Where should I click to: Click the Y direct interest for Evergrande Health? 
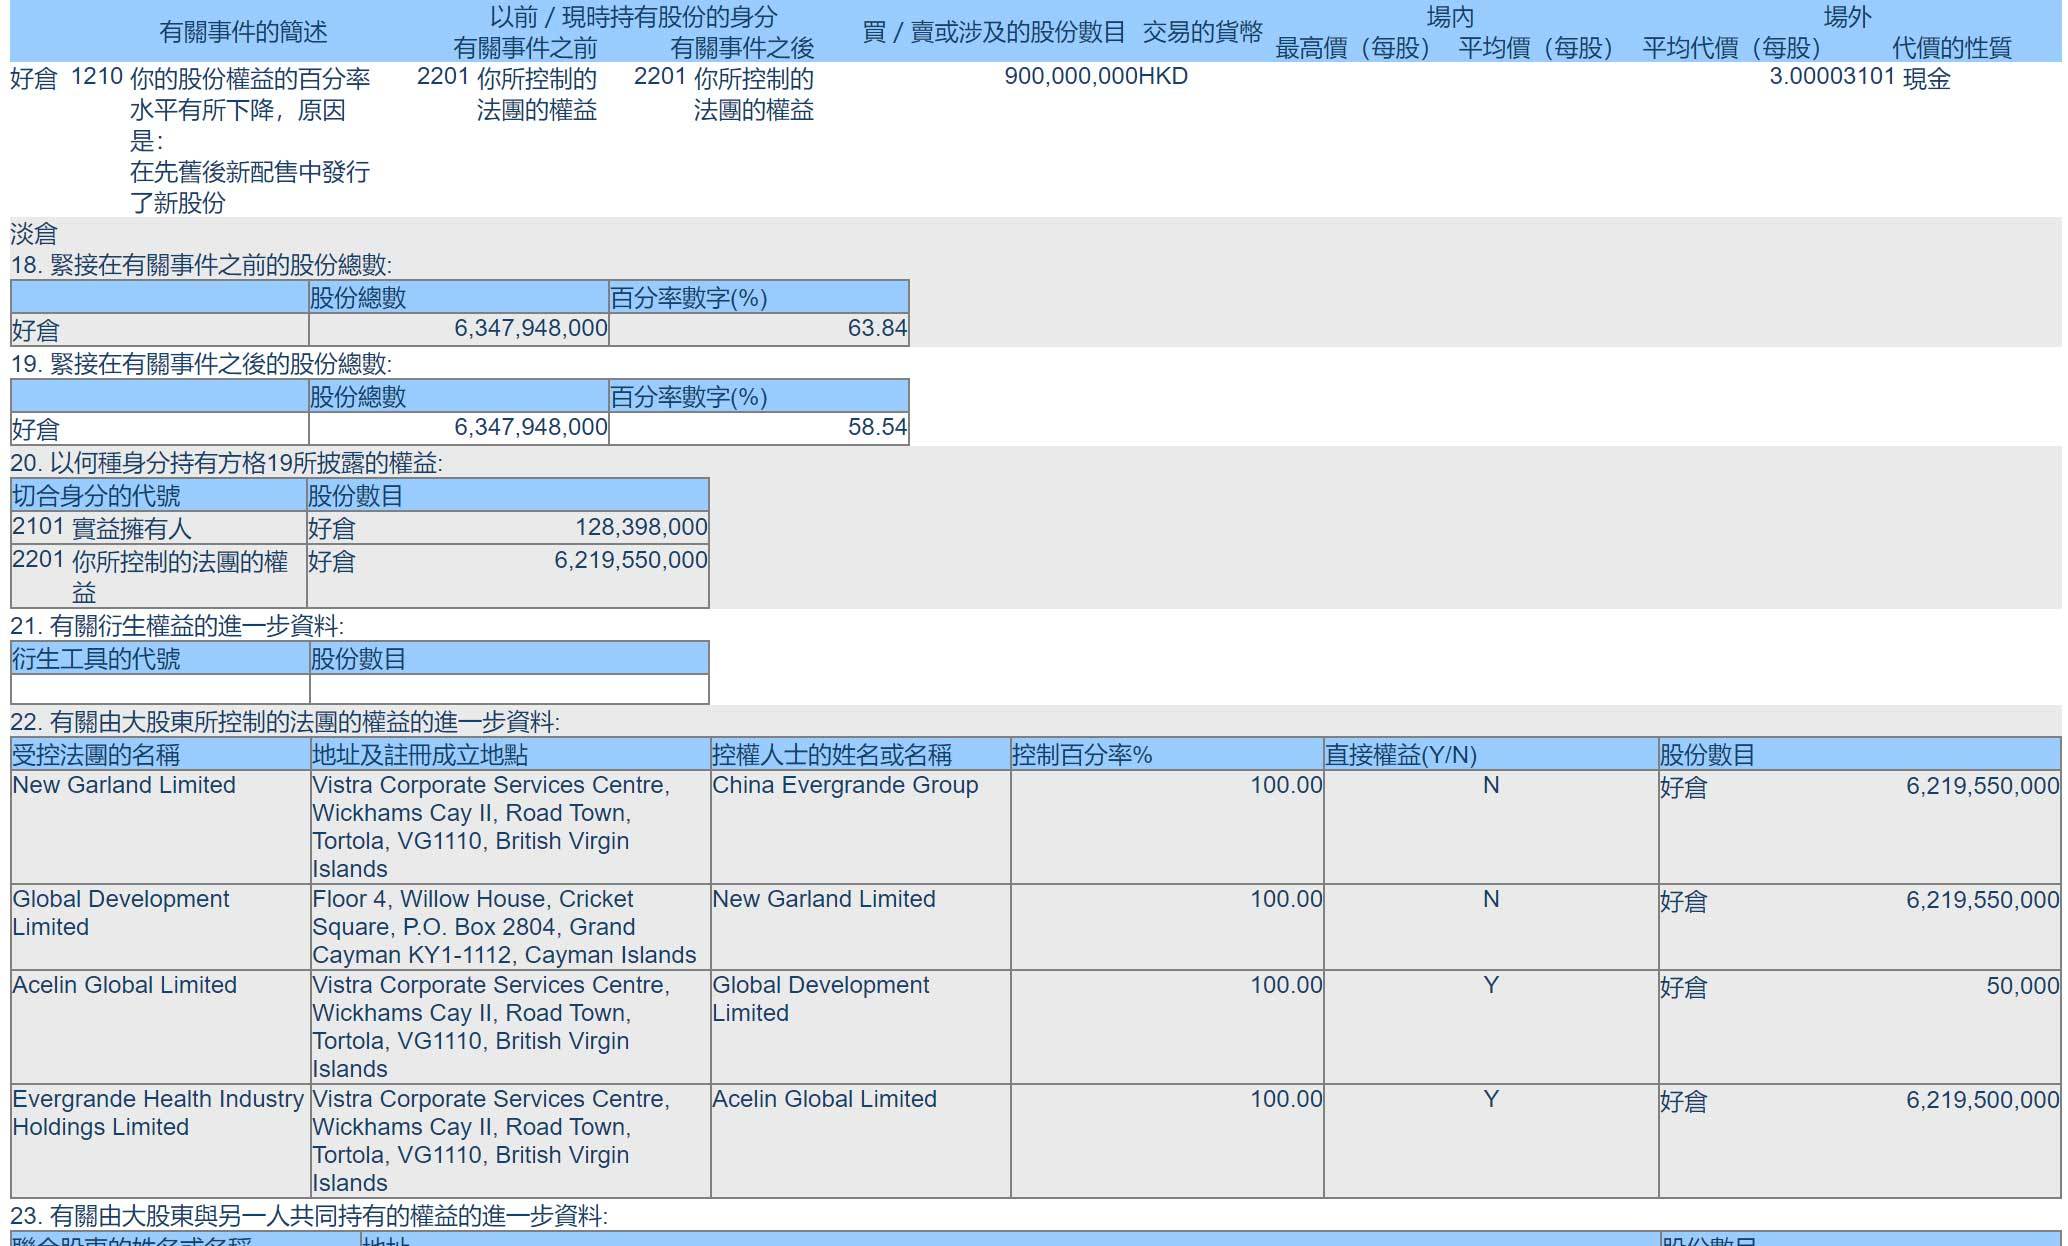coord(1491,1099)
